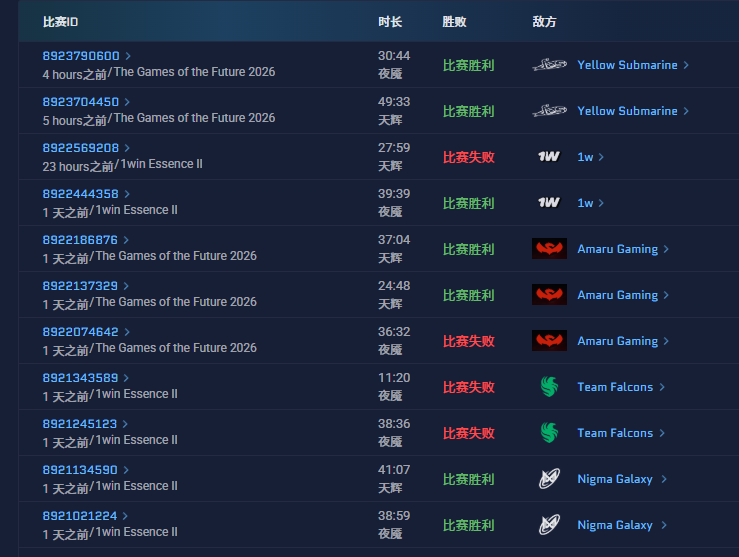The width and height of the screenshot is (739, 557).
Task: Open Nigma Galaxy link in 38:59 match
Action: (x=615, y=525)
